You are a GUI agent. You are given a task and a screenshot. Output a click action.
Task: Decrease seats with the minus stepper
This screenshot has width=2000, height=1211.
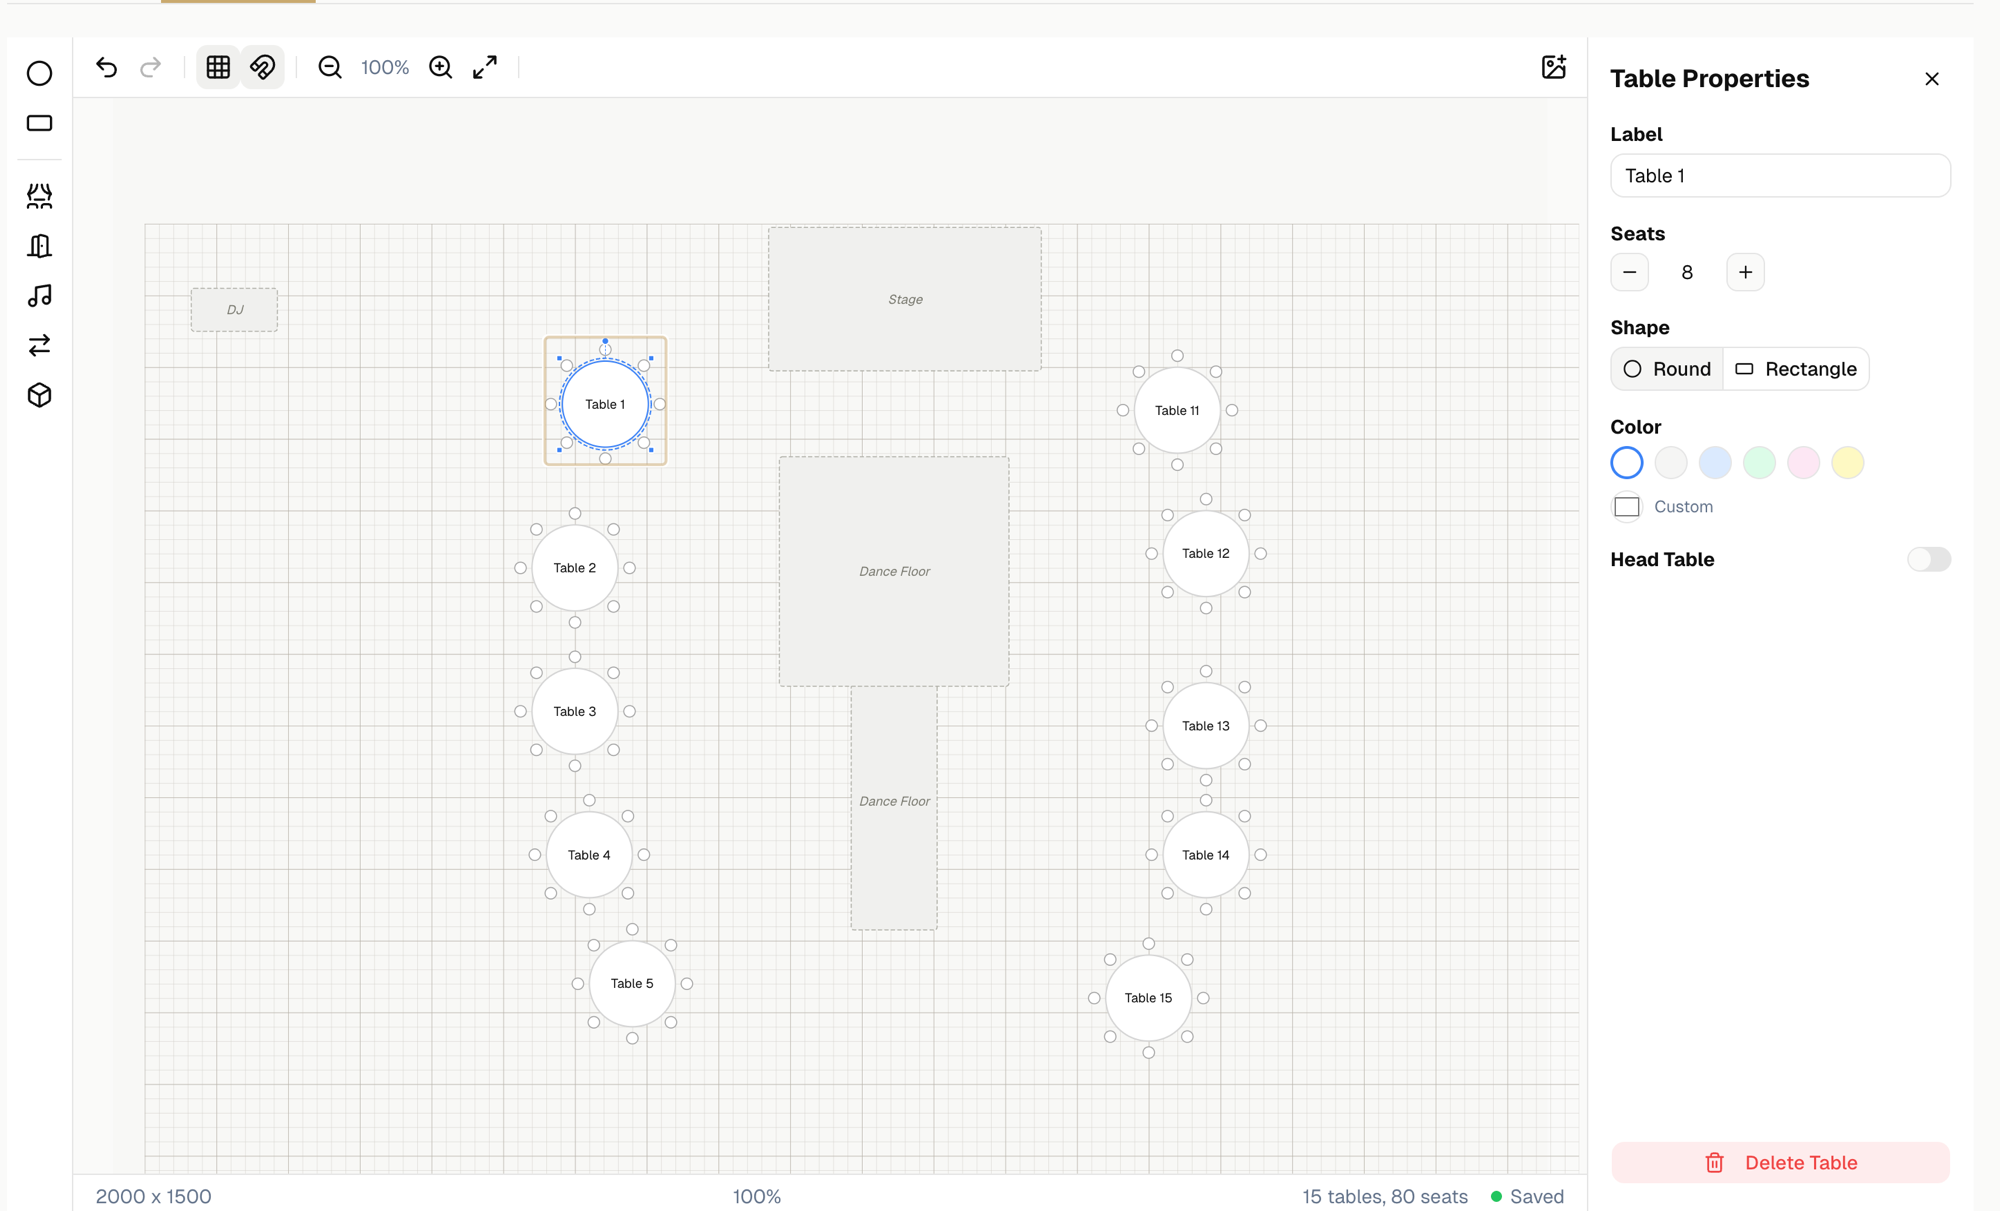click(x=1629, y=271)
